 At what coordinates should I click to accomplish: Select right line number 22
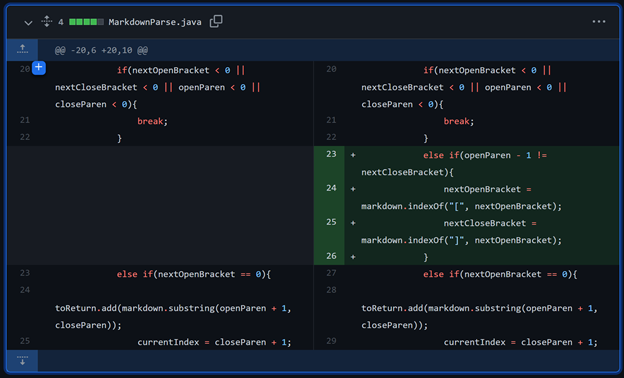(331, 137)
